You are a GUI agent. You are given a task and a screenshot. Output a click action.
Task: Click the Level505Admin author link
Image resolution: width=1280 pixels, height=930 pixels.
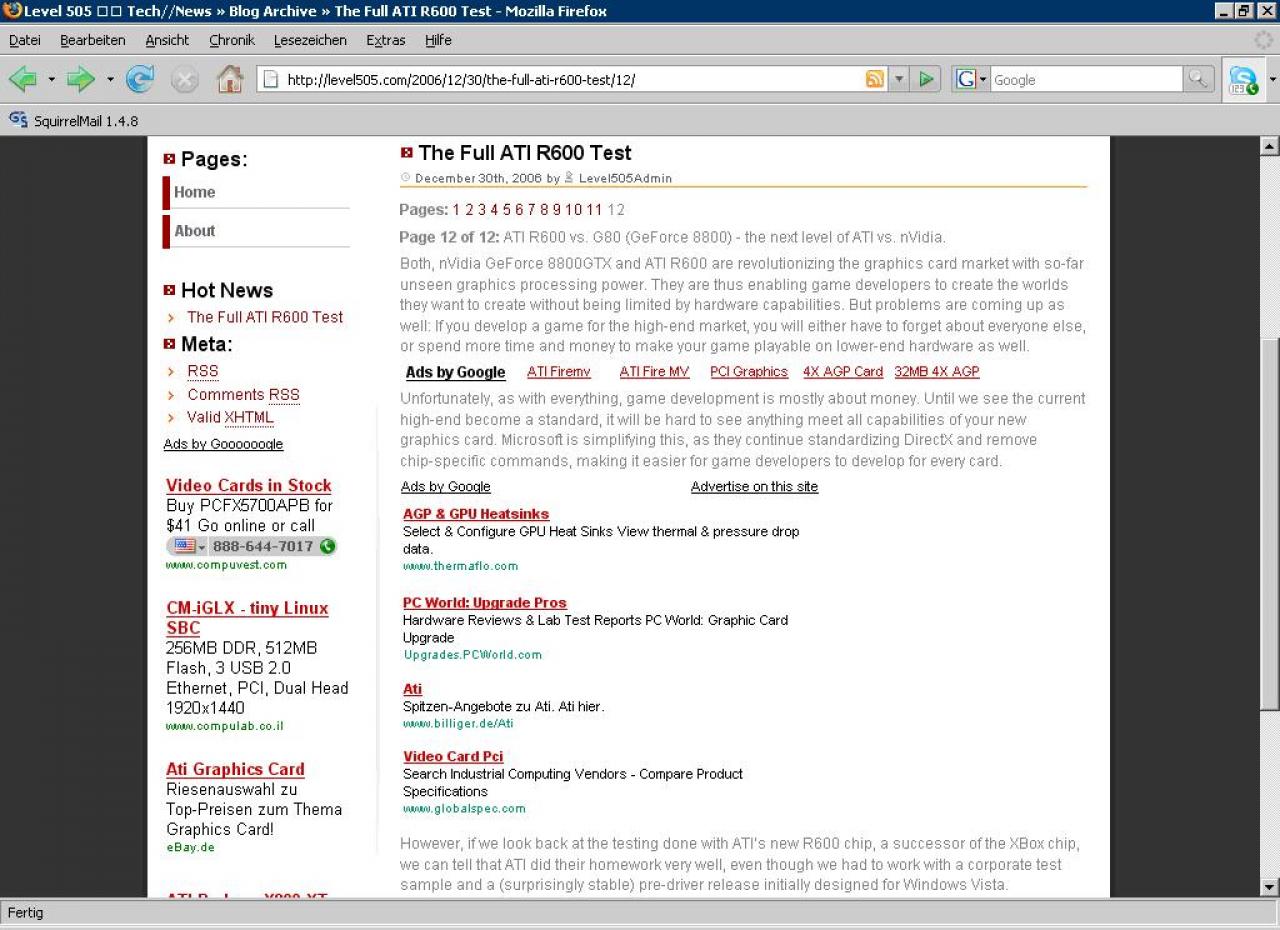click(625, 179)
